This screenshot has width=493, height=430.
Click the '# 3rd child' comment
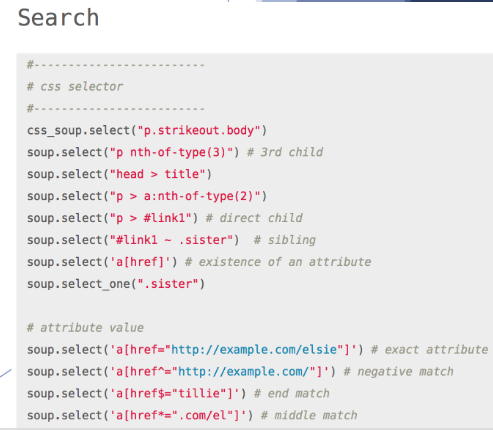tap(285, 152)
